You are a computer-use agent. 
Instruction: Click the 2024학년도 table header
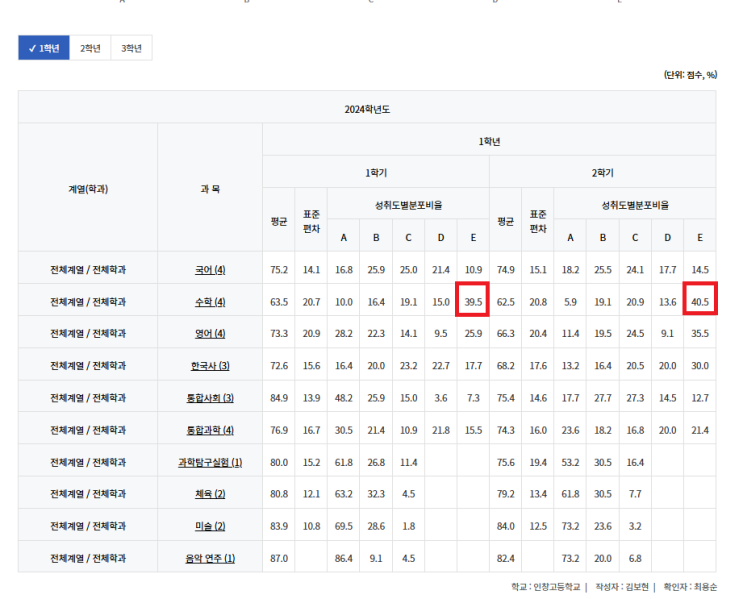tap(366, 108)
